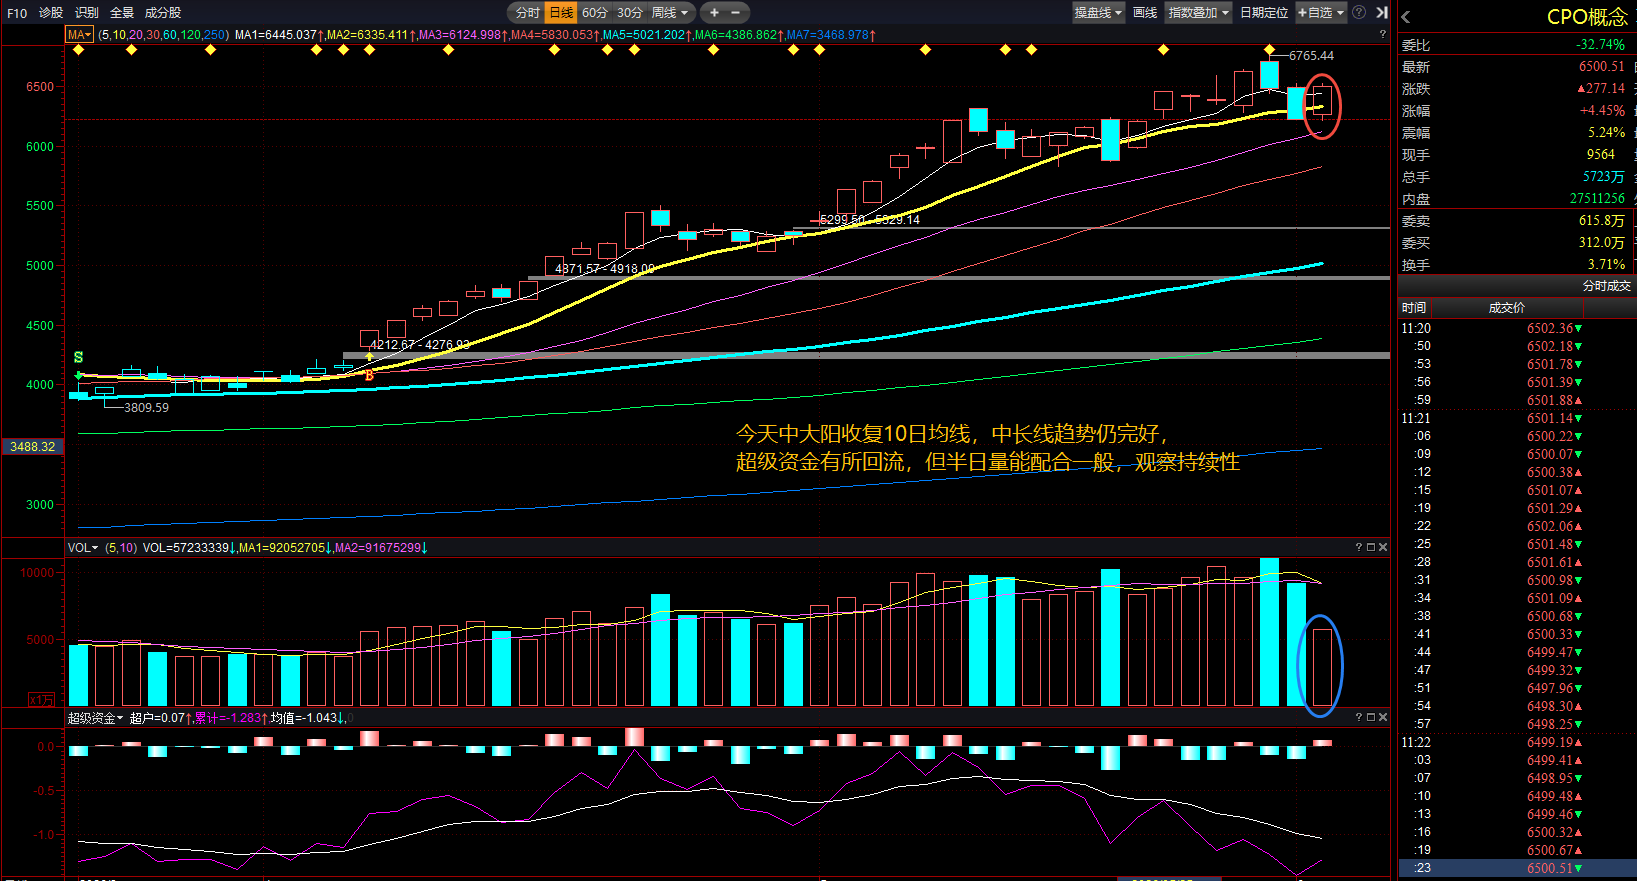Screen dimensions: 1637x881
Task: Switch chart to 60分 period
Action: click(595, 12)
